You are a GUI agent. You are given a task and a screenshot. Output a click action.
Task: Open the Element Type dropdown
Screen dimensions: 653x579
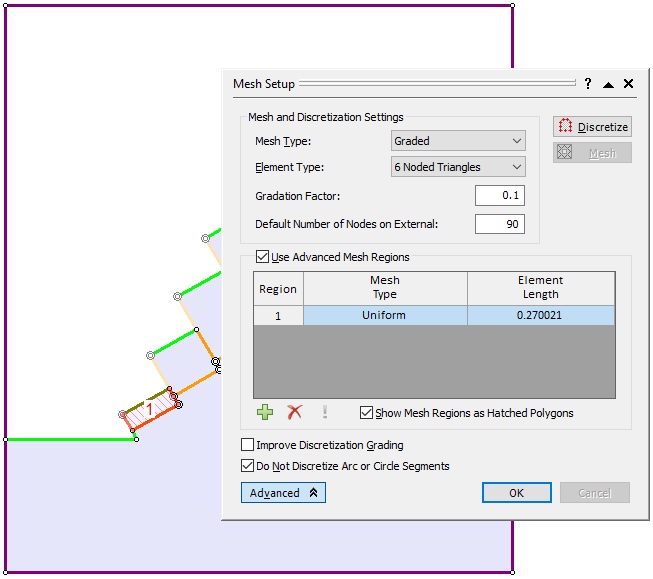pos(458,167)
